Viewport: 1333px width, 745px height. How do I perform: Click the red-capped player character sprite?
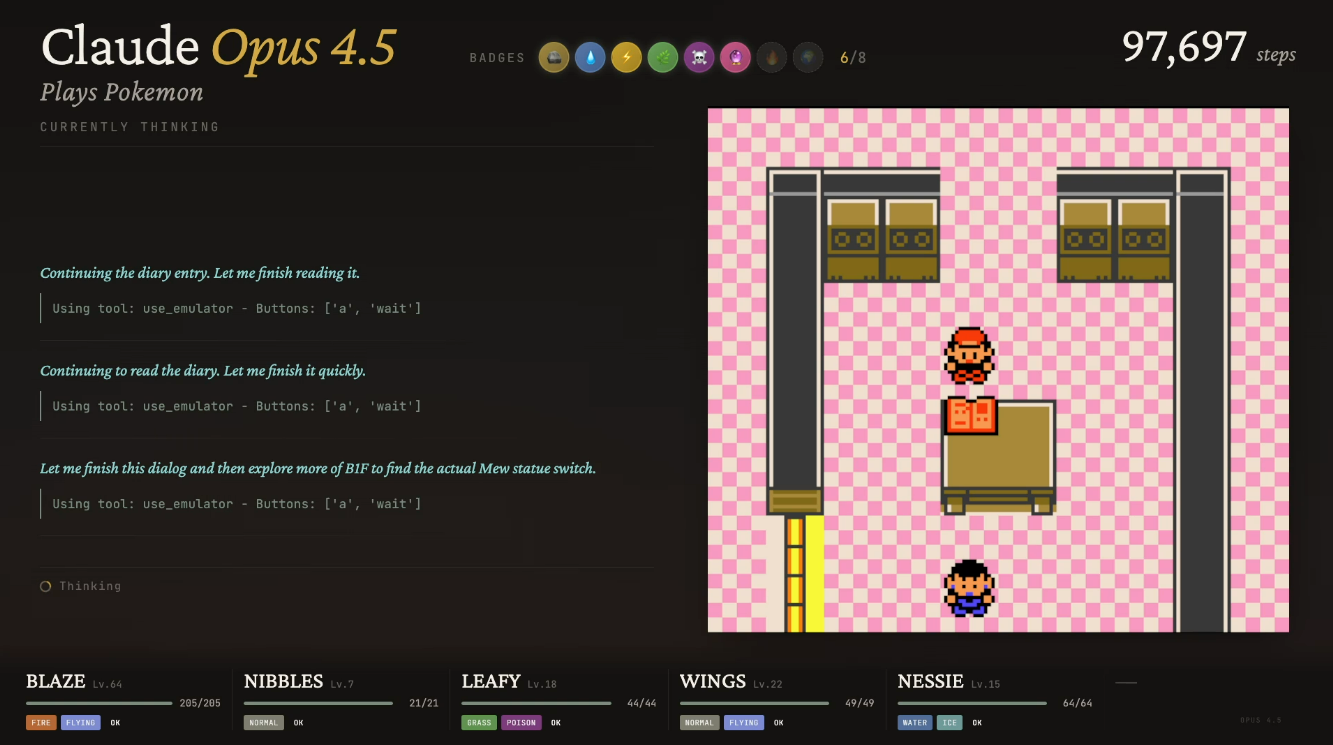tap(969, 355)
